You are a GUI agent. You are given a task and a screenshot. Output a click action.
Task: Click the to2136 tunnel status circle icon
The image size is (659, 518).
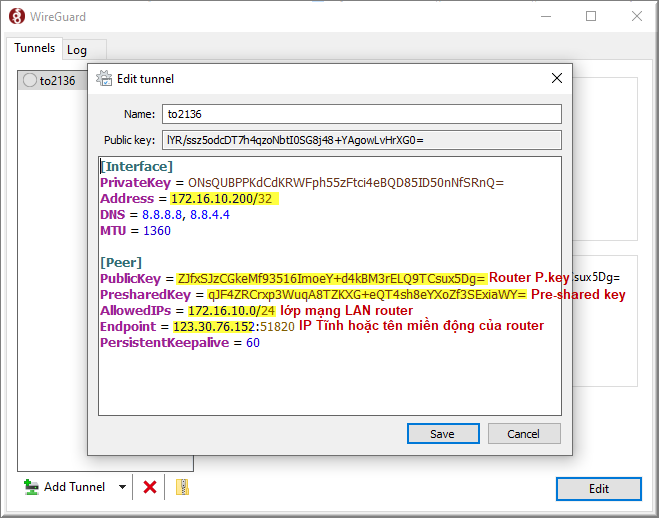pos(30,80)
